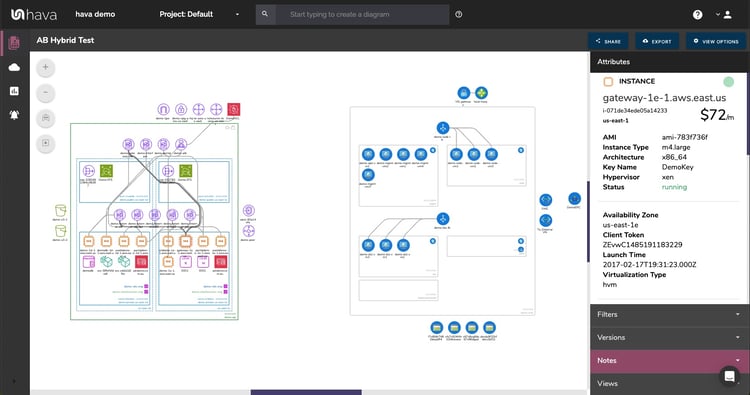The image size is (750, 395).
Task: Click small help circle beside search box
Action: pyautogui.click(x=459, y=14)
